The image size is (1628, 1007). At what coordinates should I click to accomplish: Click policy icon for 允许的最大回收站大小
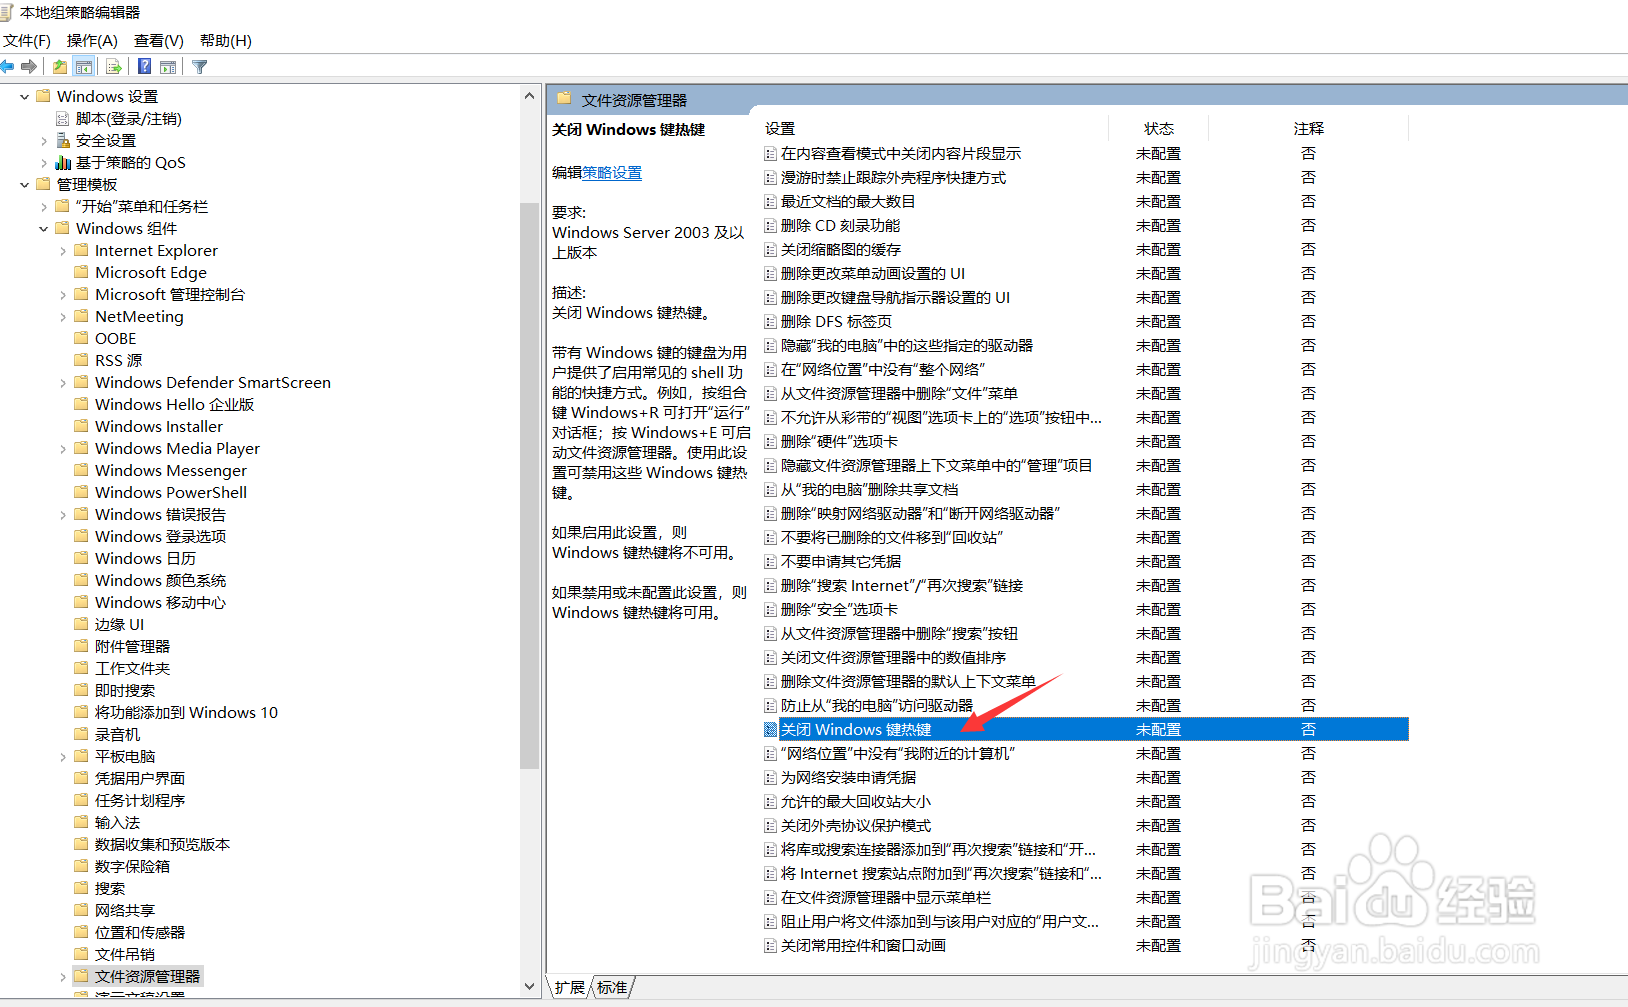[771, 802]
